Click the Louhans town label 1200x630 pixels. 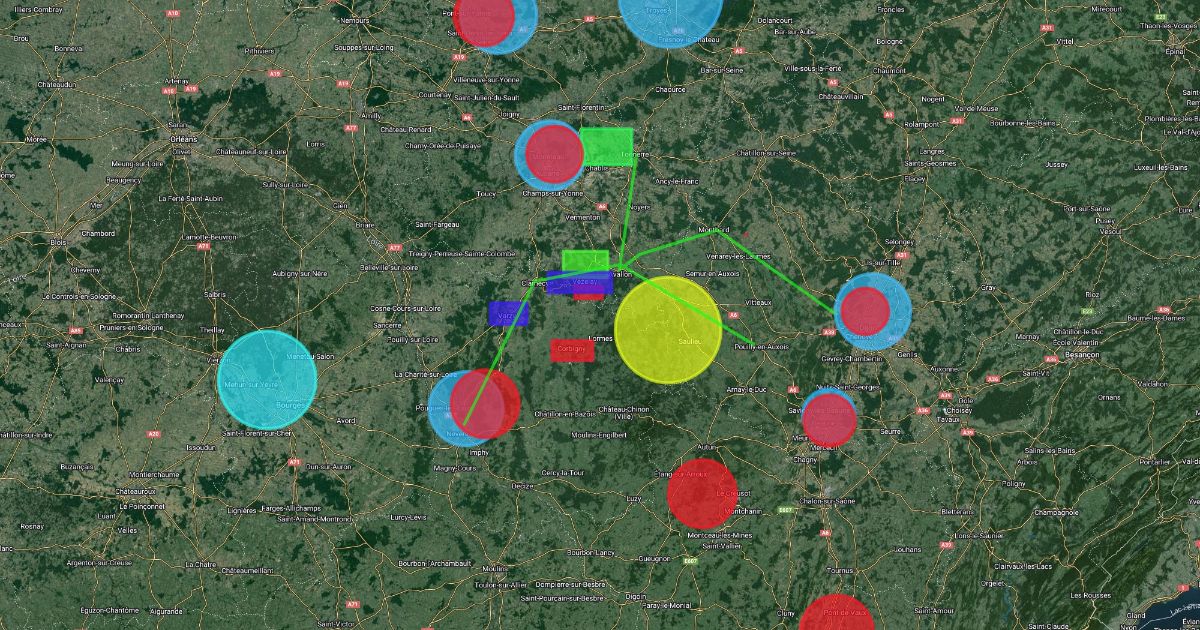pos(907,548)
